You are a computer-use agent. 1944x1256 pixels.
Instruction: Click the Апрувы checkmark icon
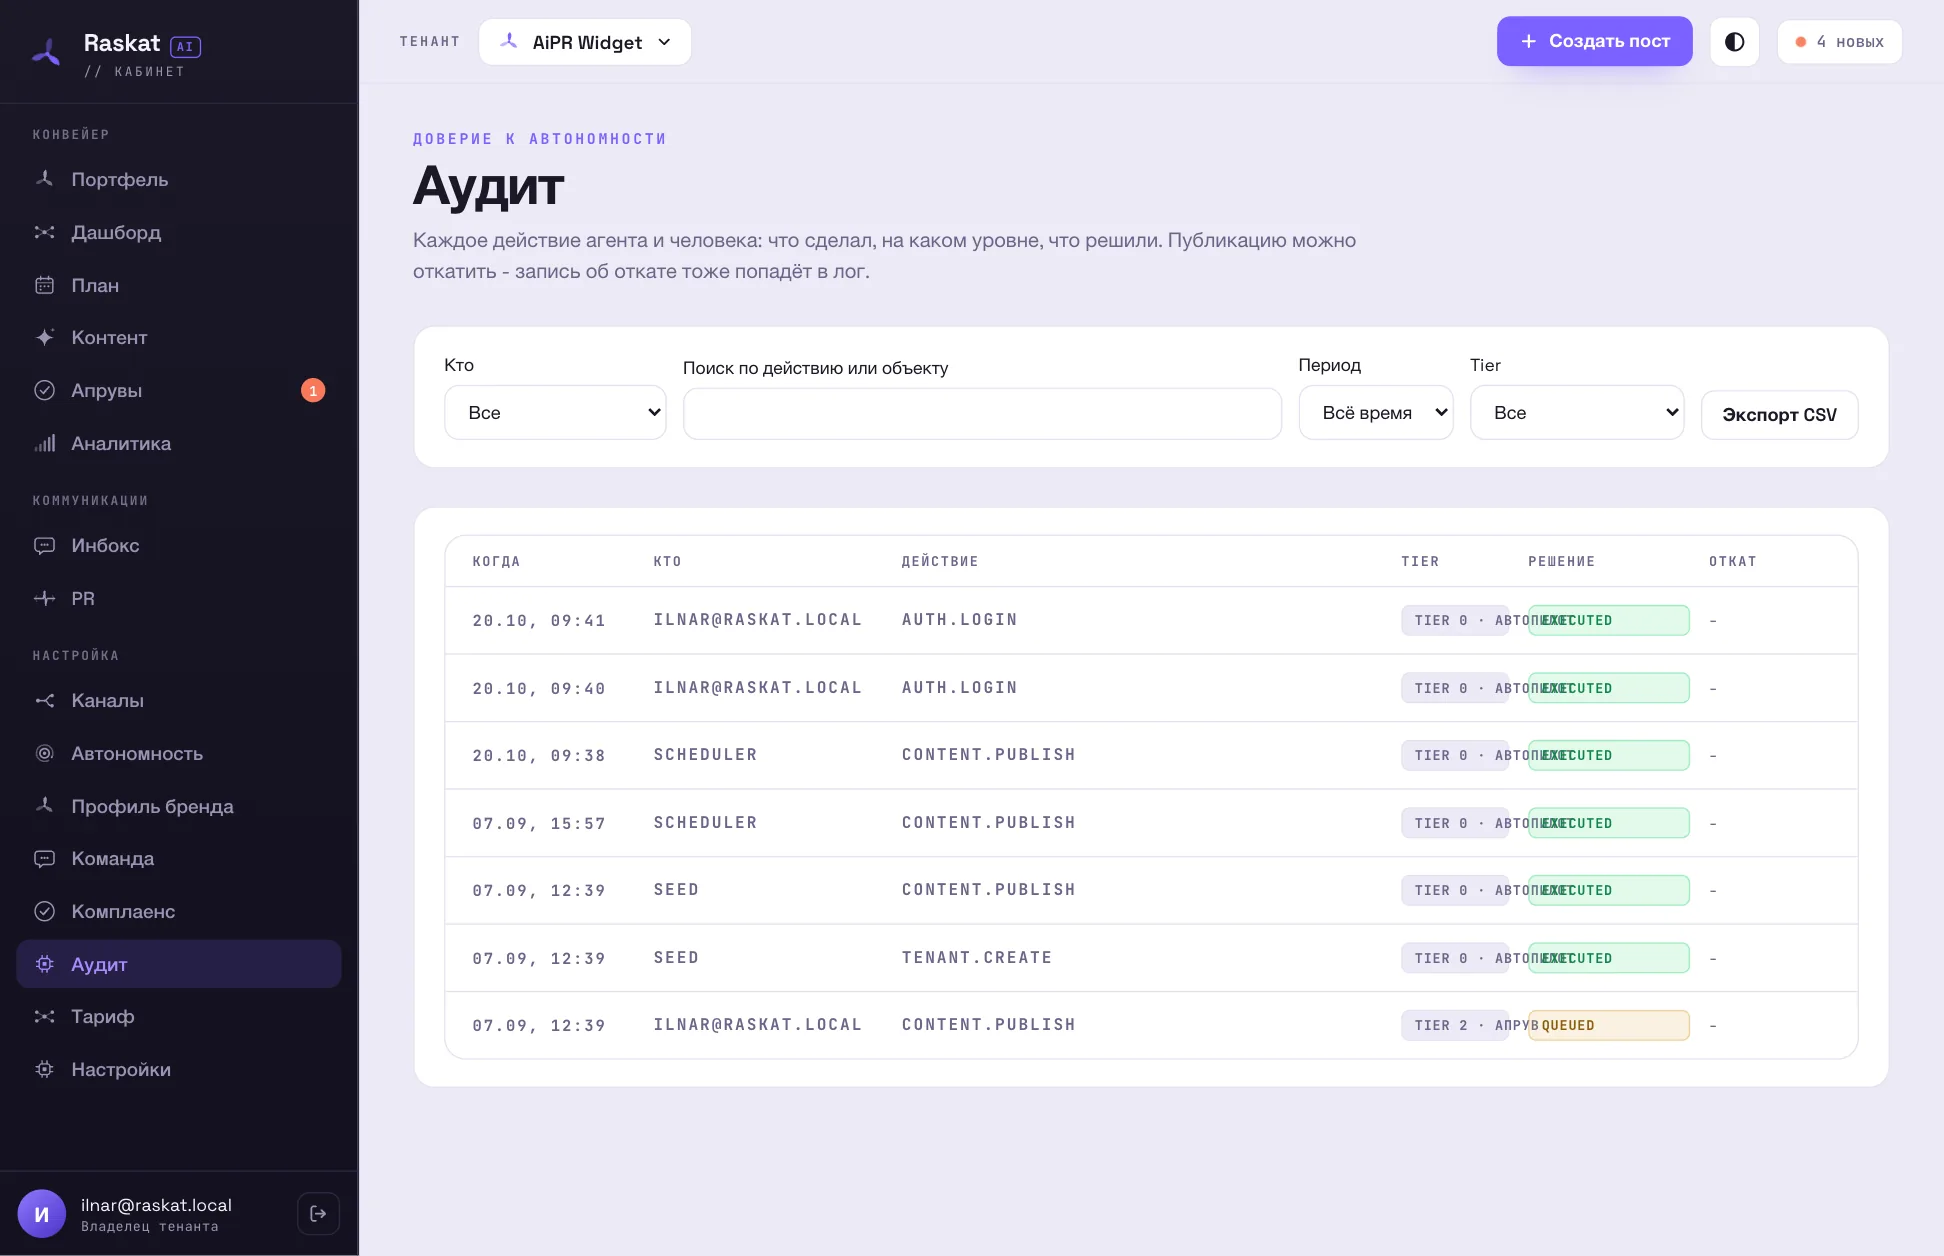pos(44,390)
